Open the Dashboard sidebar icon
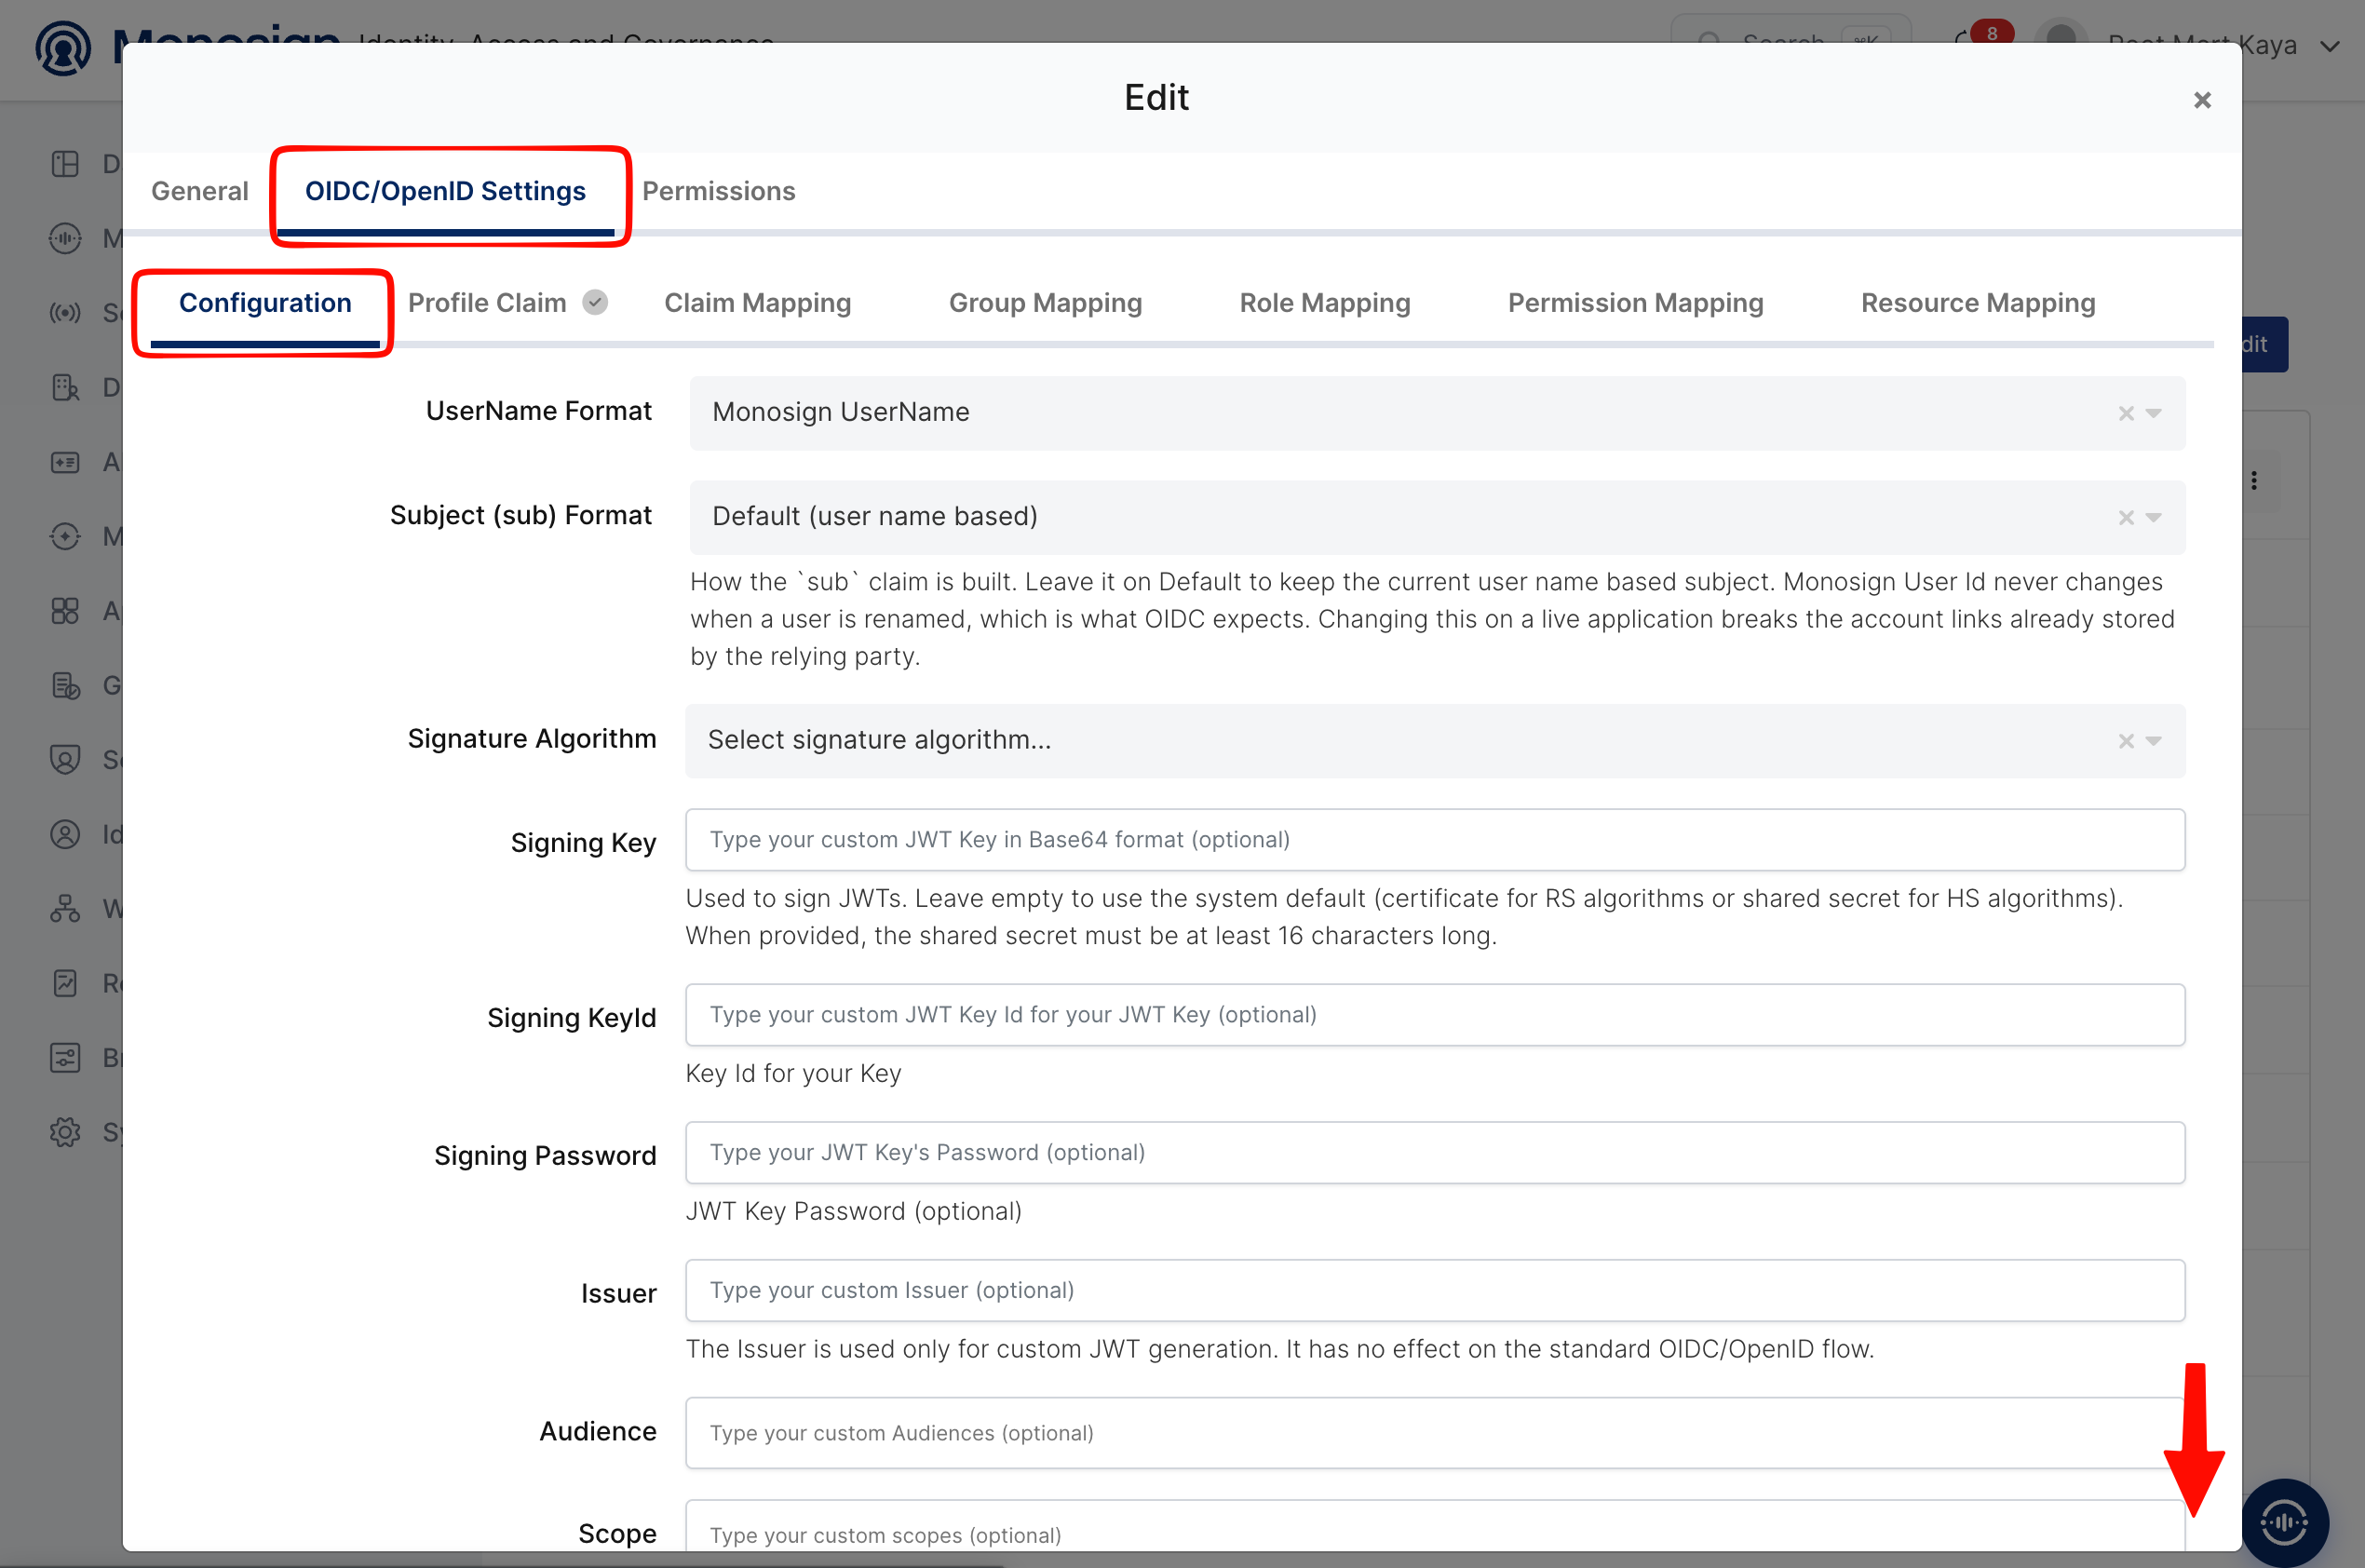The image size is (2365, 1568). coord(65,164)
